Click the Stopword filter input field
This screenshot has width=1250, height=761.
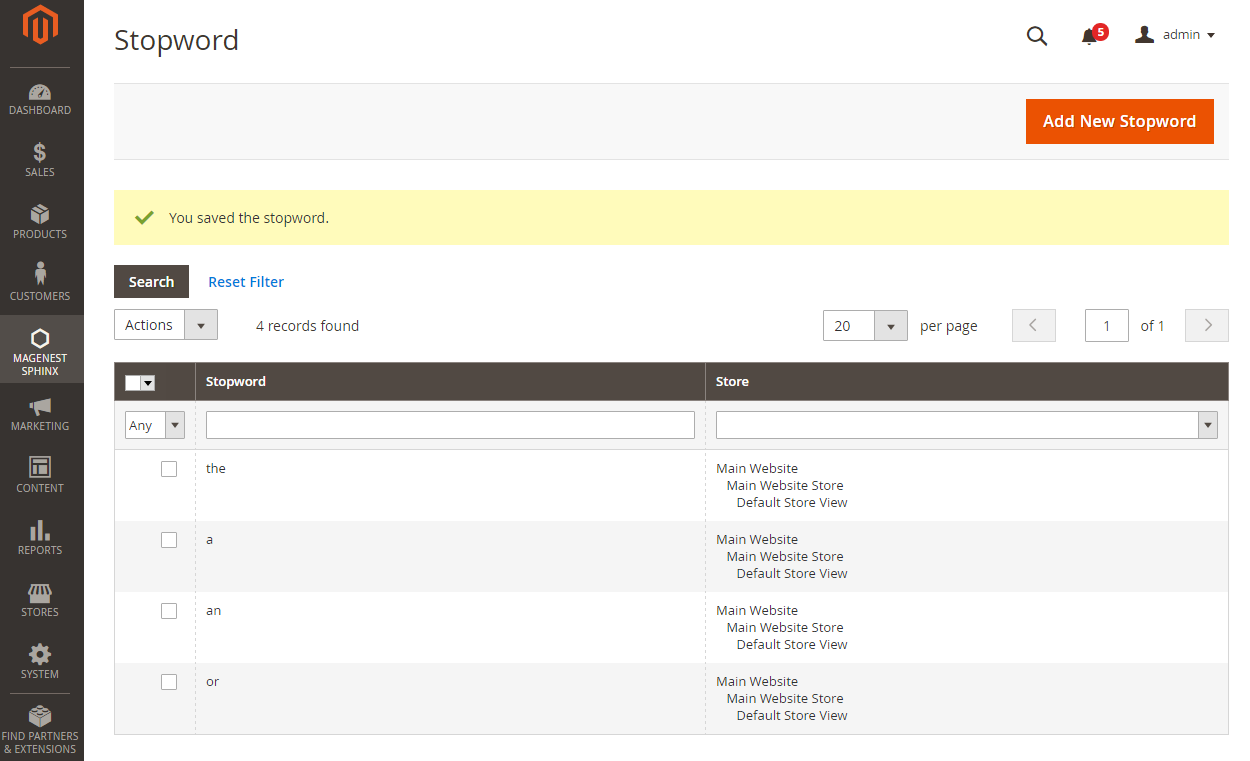point(449,424)
